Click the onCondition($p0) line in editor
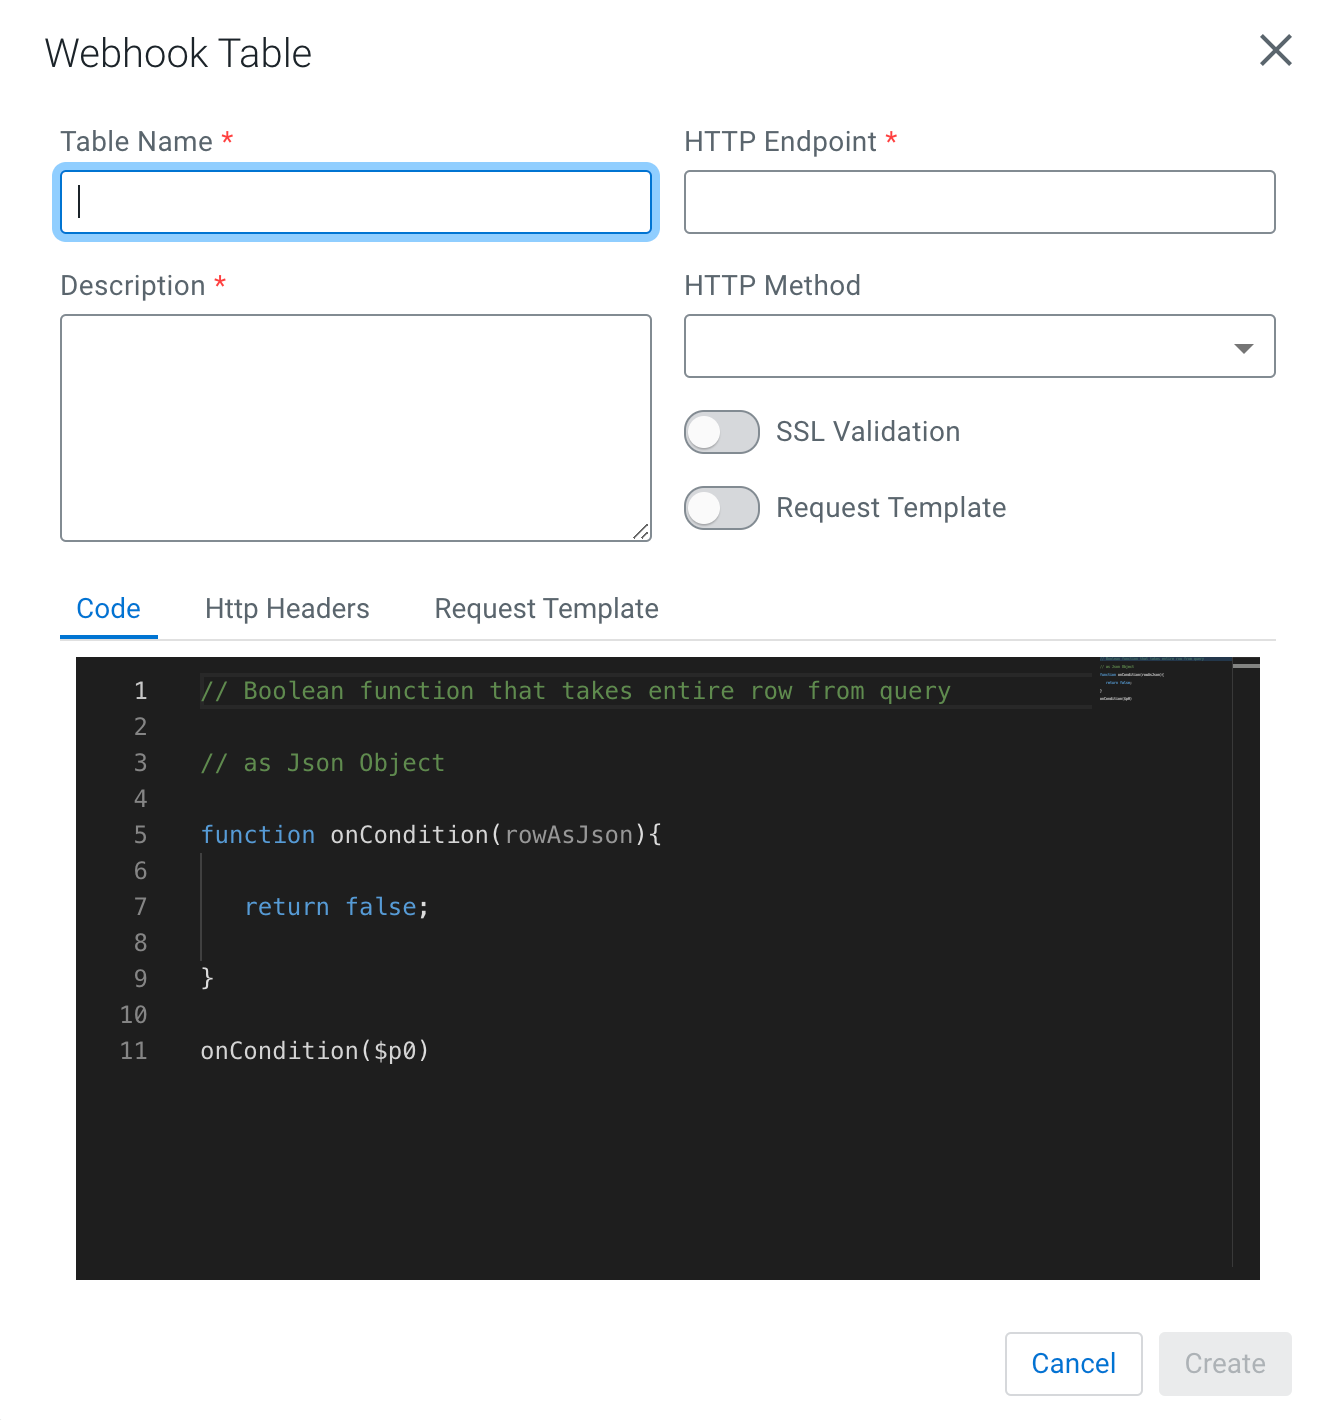The image size is (1330, 1420). coord(315,1051)
